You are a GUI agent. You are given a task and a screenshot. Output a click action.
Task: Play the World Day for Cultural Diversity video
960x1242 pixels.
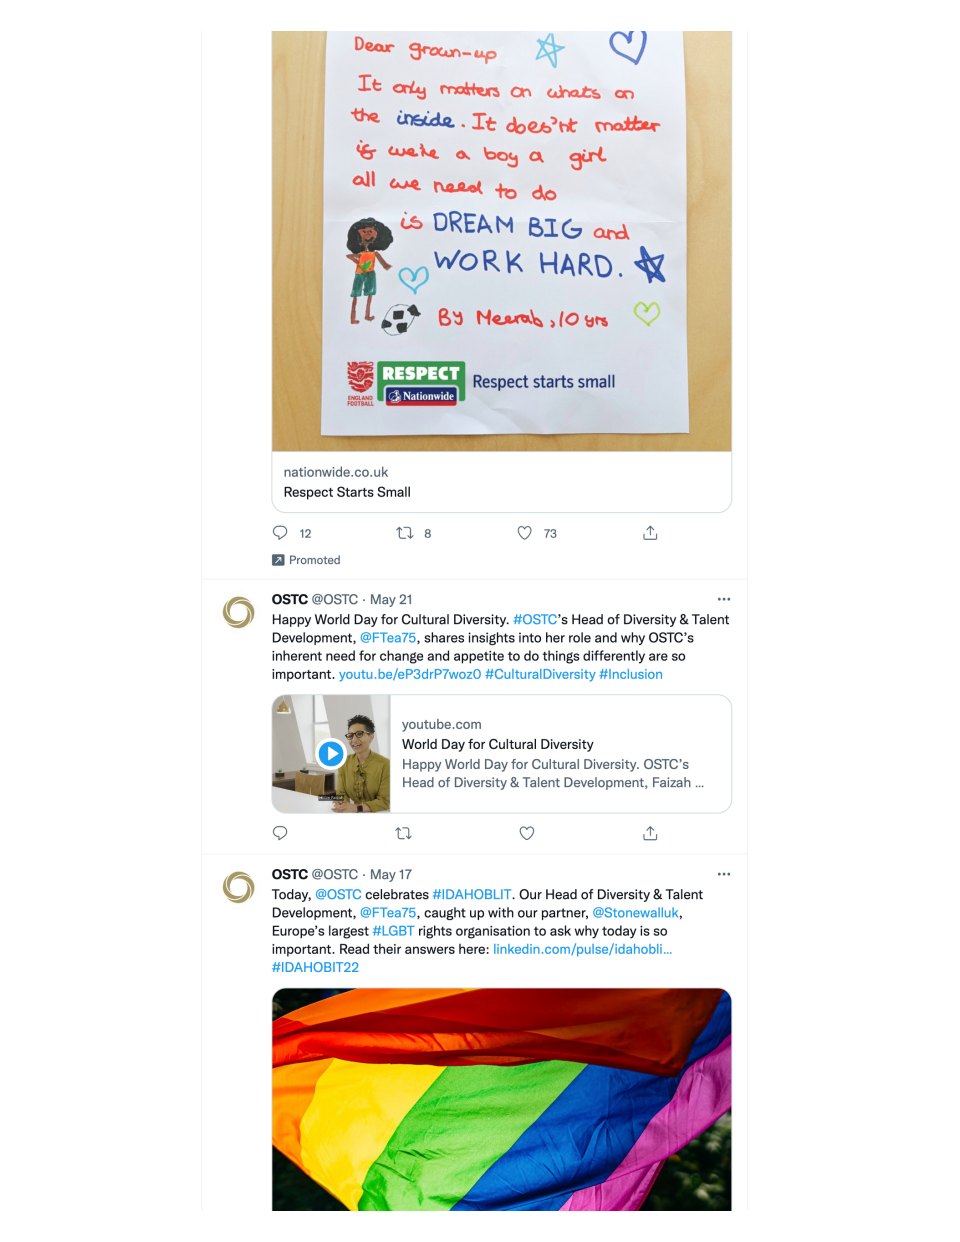[331, 753]
